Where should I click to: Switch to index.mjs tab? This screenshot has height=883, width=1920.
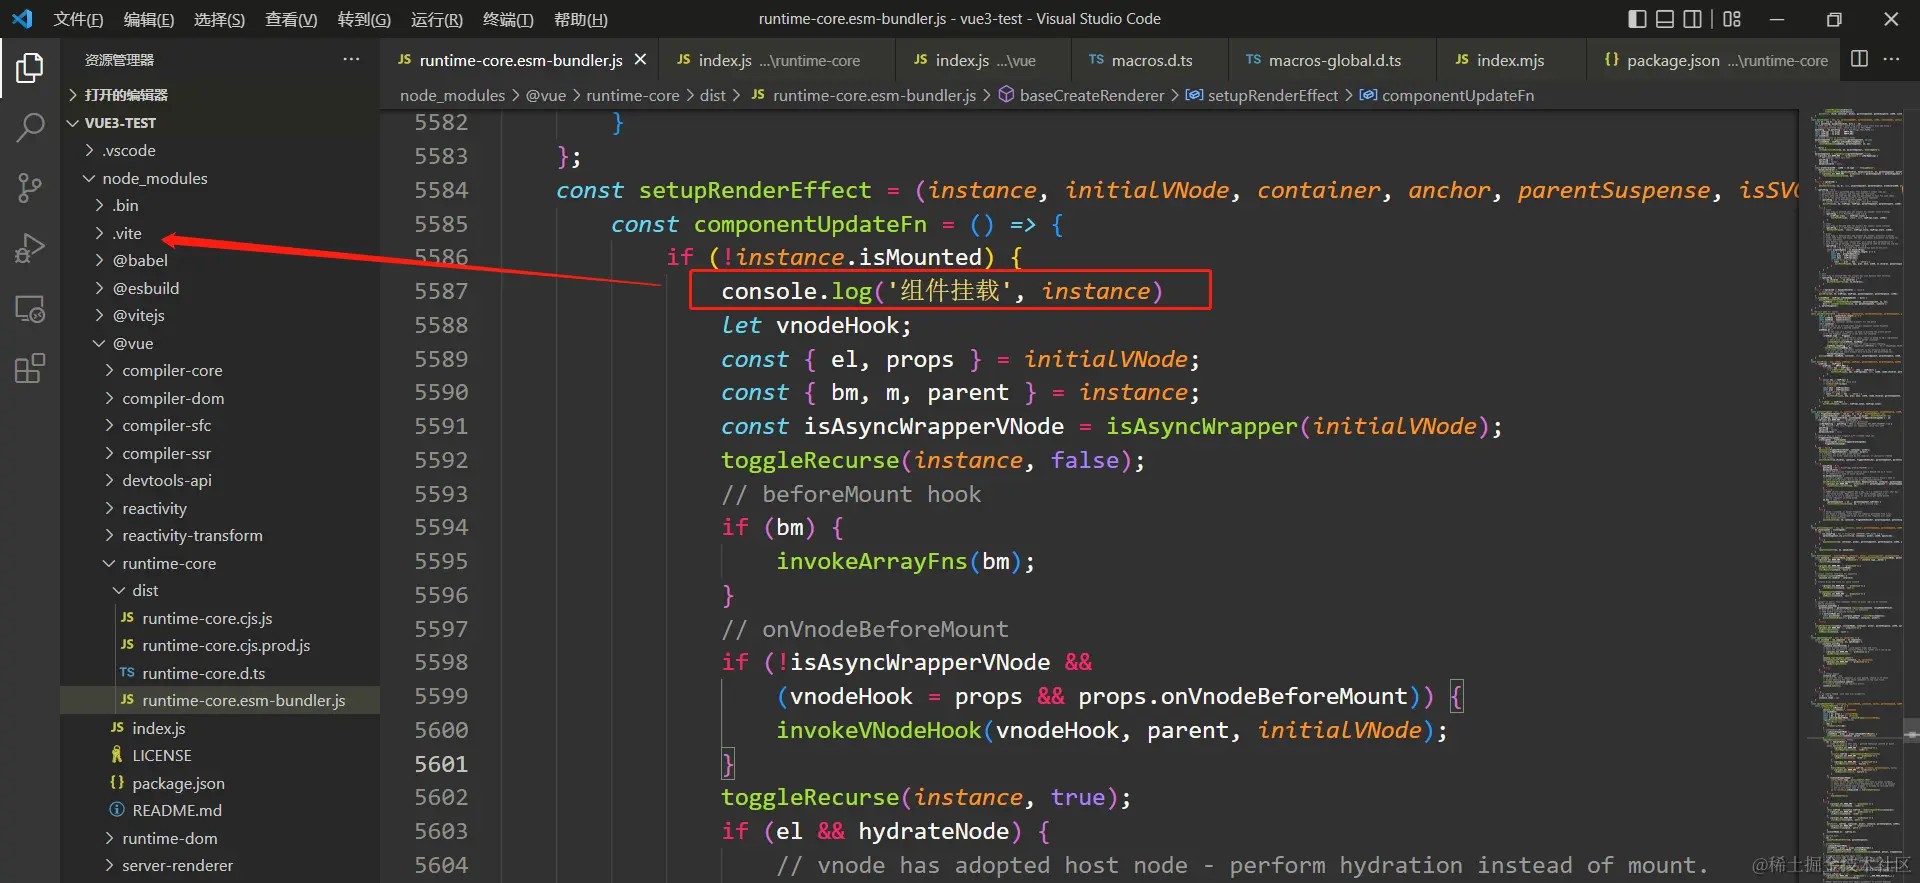click(1511, 60)
